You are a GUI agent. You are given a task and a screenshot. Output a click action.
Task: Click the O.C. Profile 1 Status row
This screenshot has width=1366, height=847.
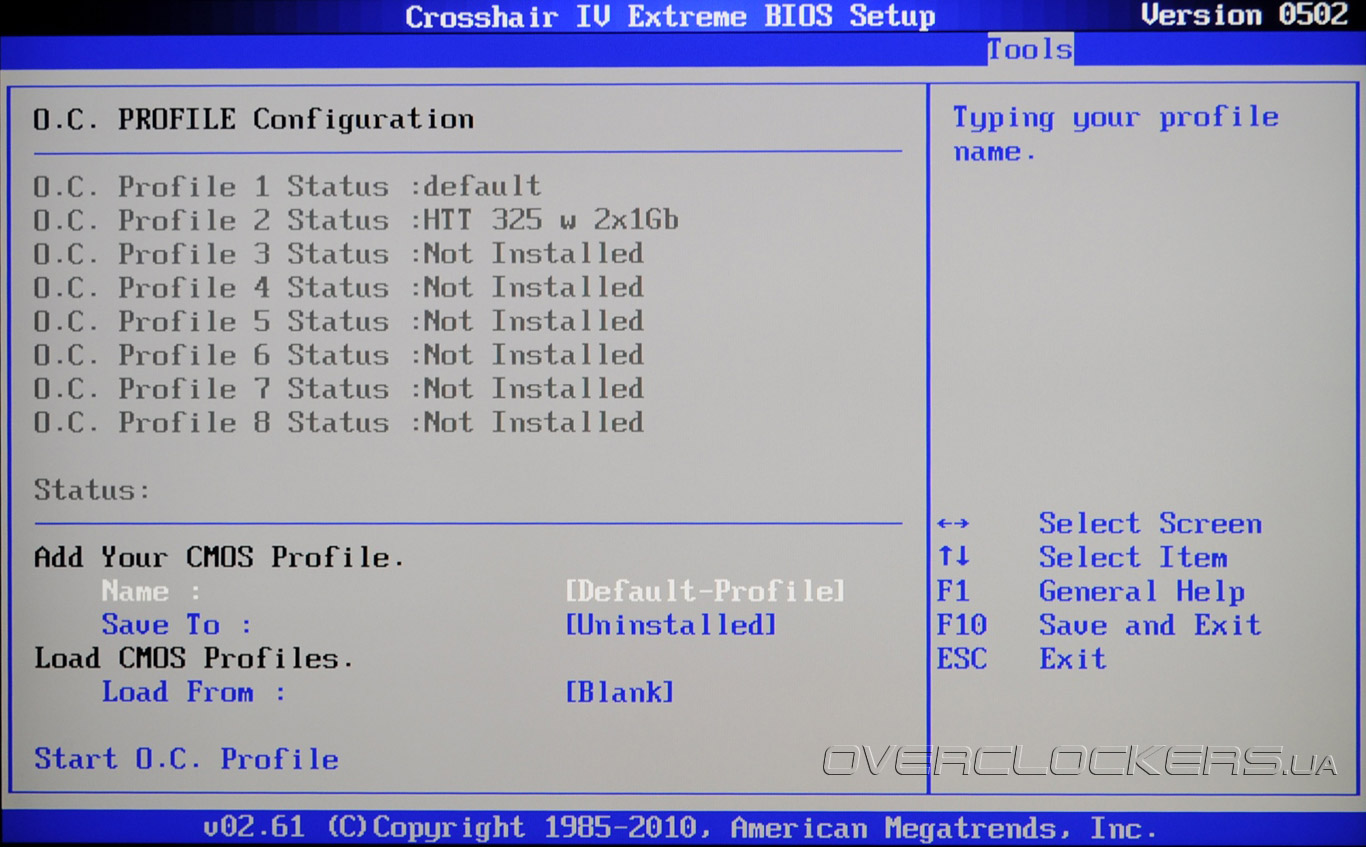[287, 186]
